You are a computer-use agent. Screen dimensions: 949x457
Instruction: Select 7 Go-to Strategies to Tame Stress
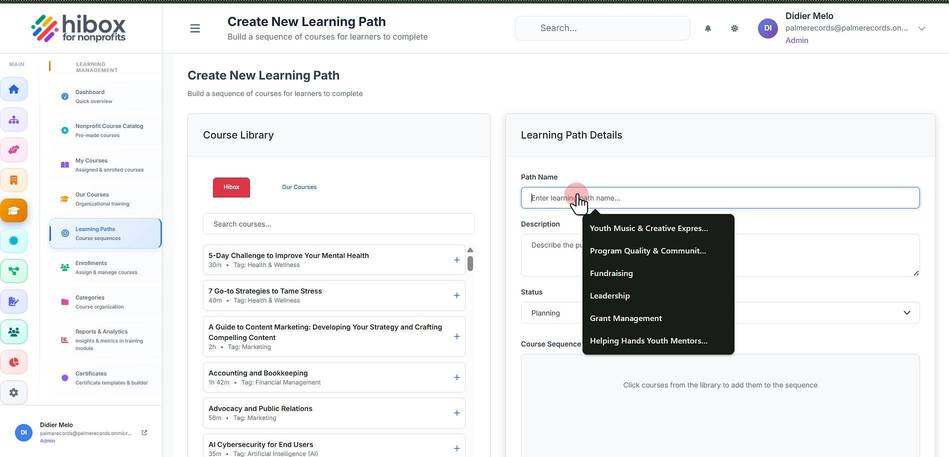[x=265, y=291]
